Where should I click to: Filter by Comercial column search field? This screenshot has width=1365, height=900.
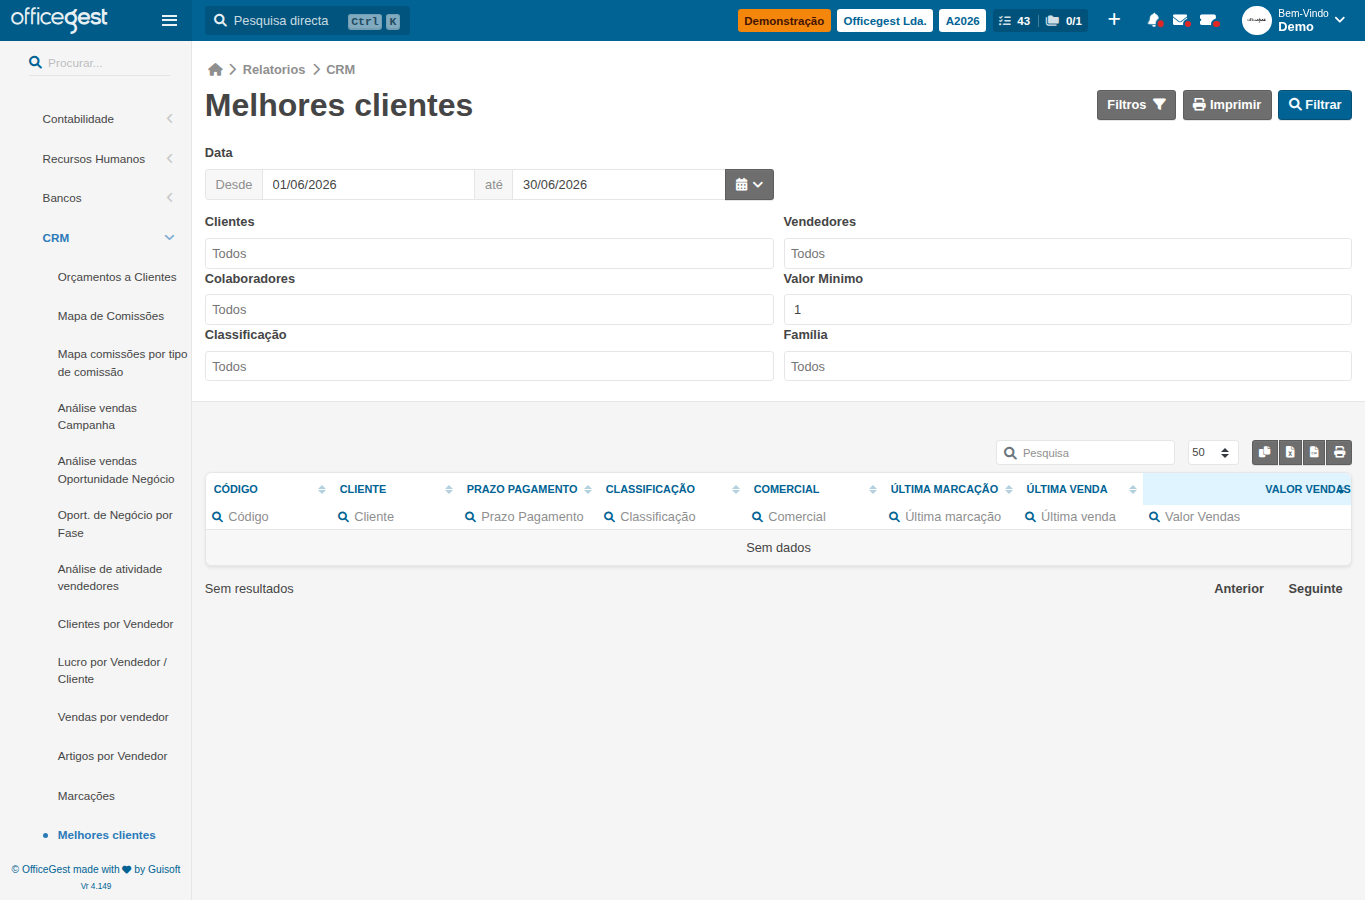[814, 517]
